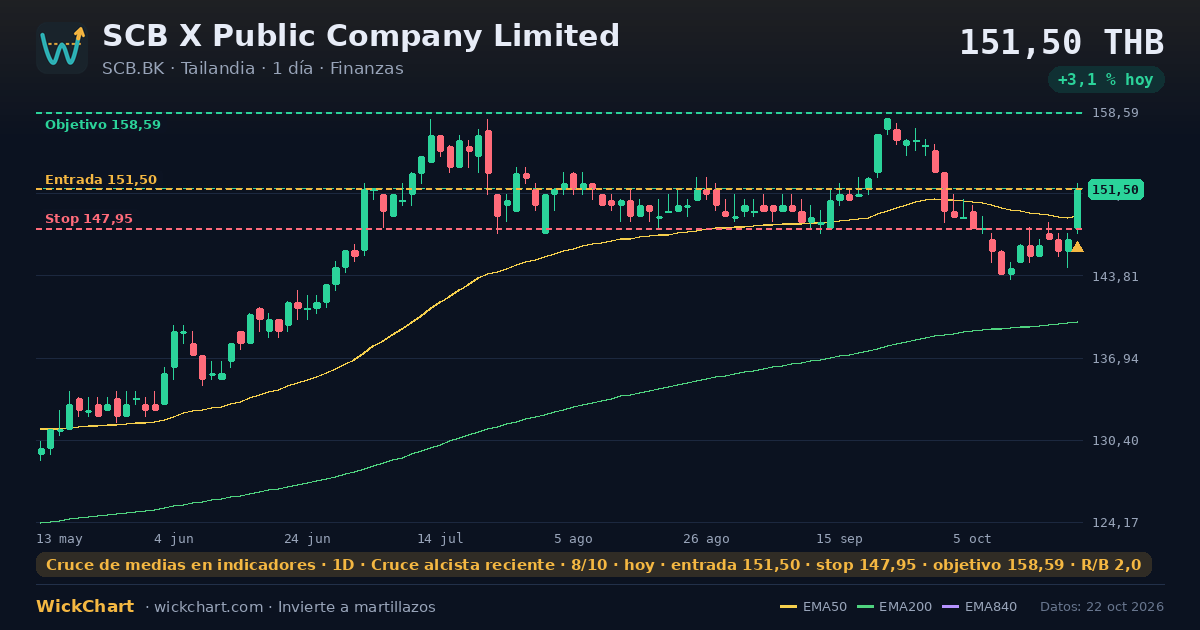This screenshot has height=630, width=1200.
Task: Select the EMA840 legend entry
Action: pyautogui.click(x=979, y=607)
